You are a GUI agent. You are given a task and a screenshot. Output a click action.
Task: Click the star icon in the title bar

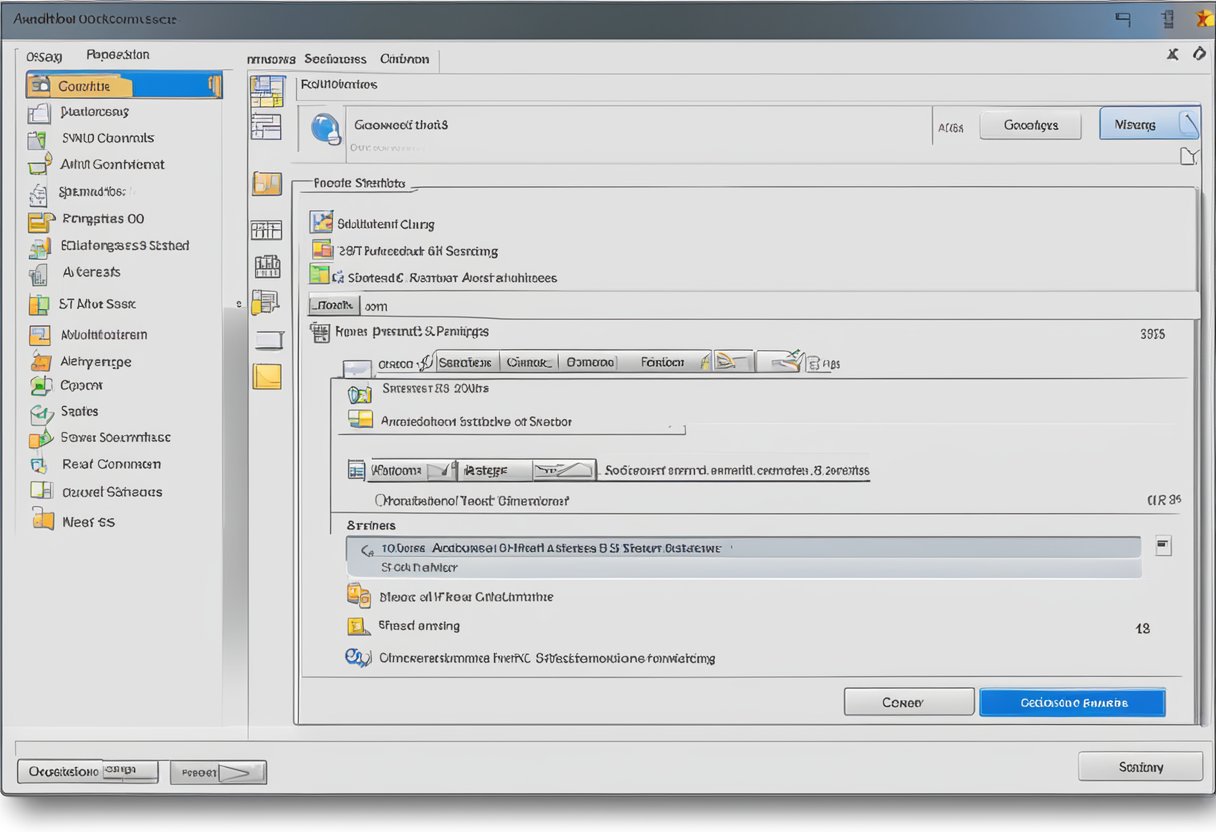pyautogui.click(x=1204, y=19)
